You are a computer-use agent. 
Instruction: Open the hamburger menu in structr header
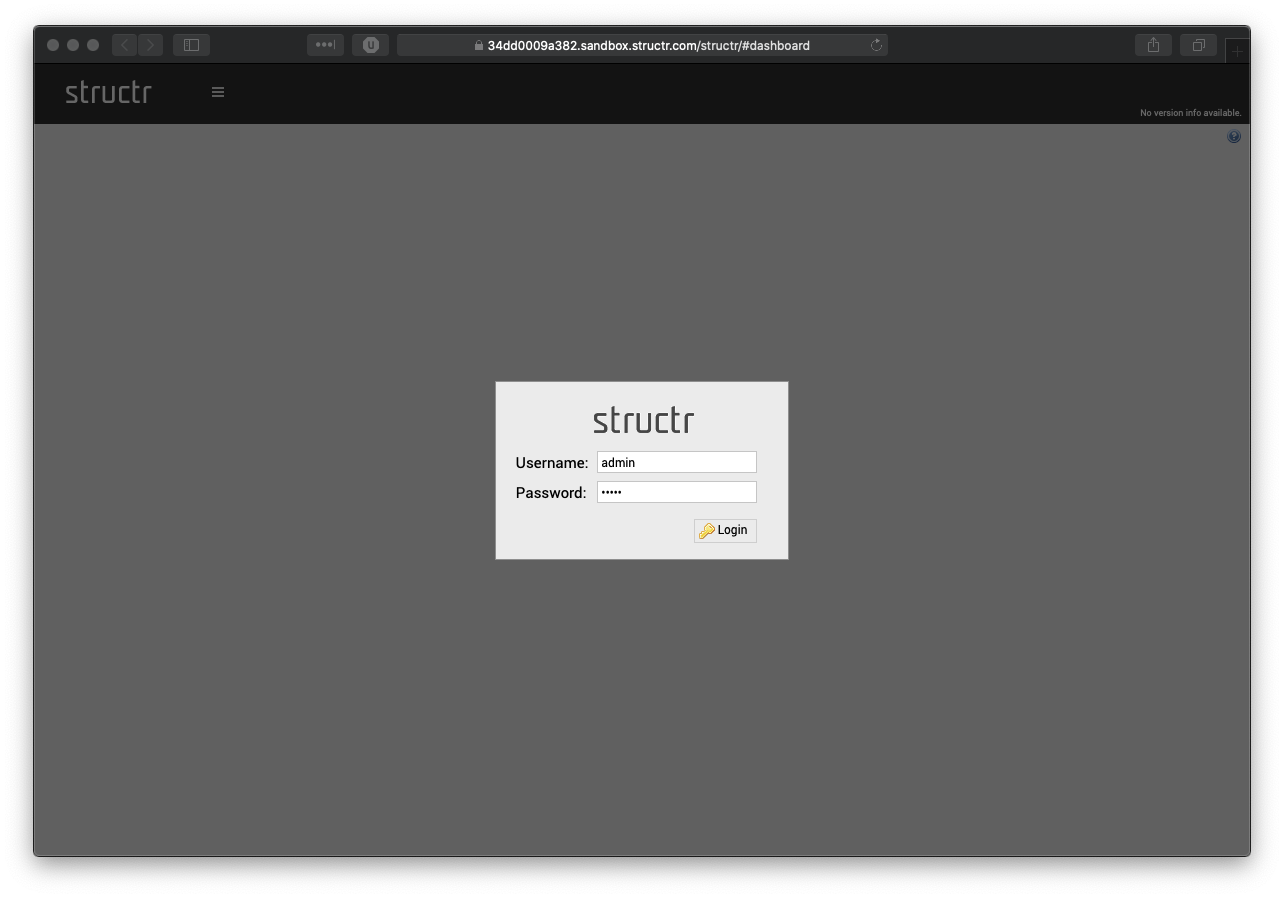coord(218,92)
